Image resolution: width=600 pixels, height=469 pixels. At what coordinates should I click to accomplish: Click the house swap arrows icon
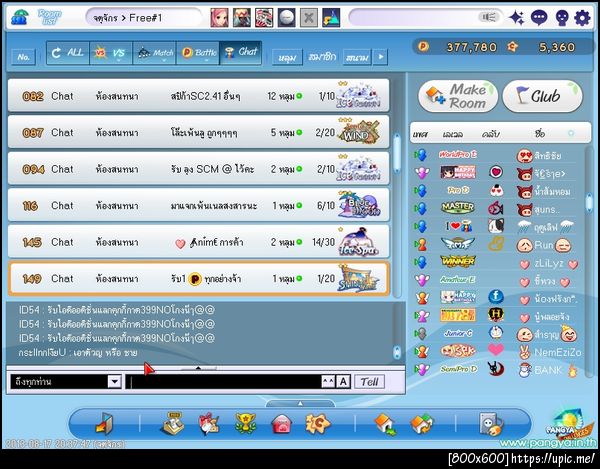tap(421, 424)
